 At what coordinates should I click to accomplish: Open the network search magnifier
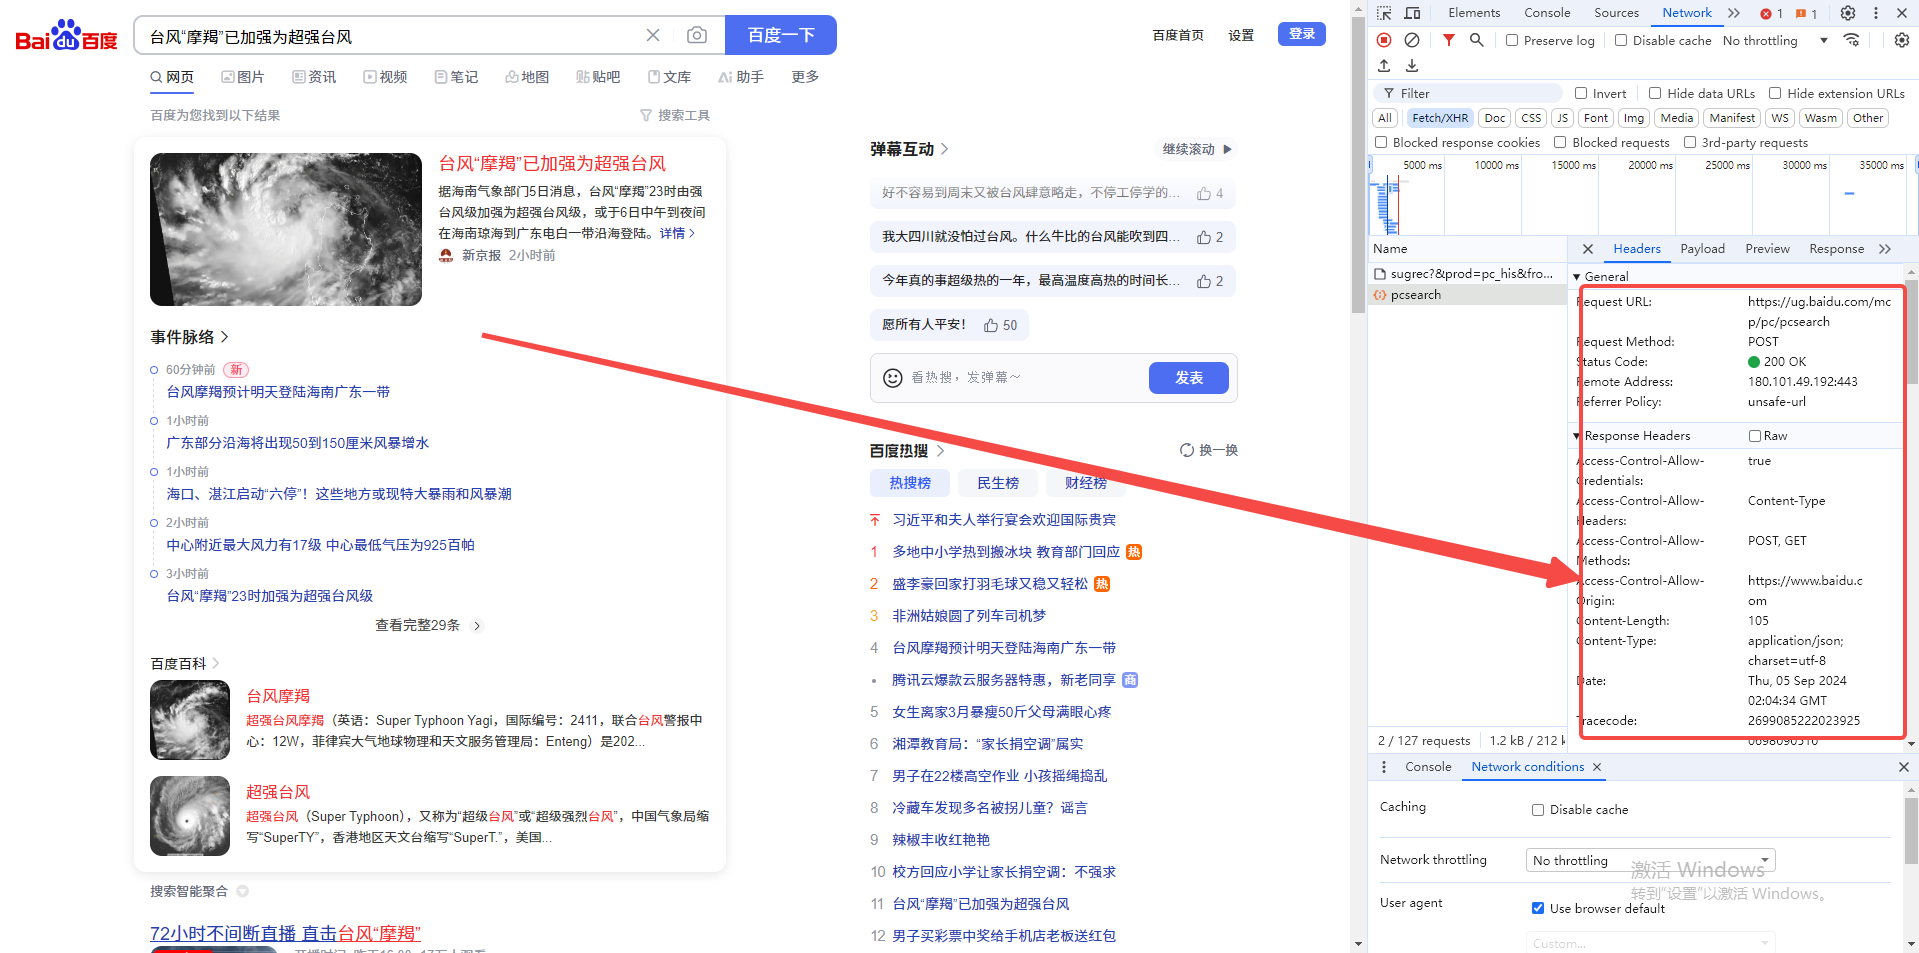coord(1476,40)
